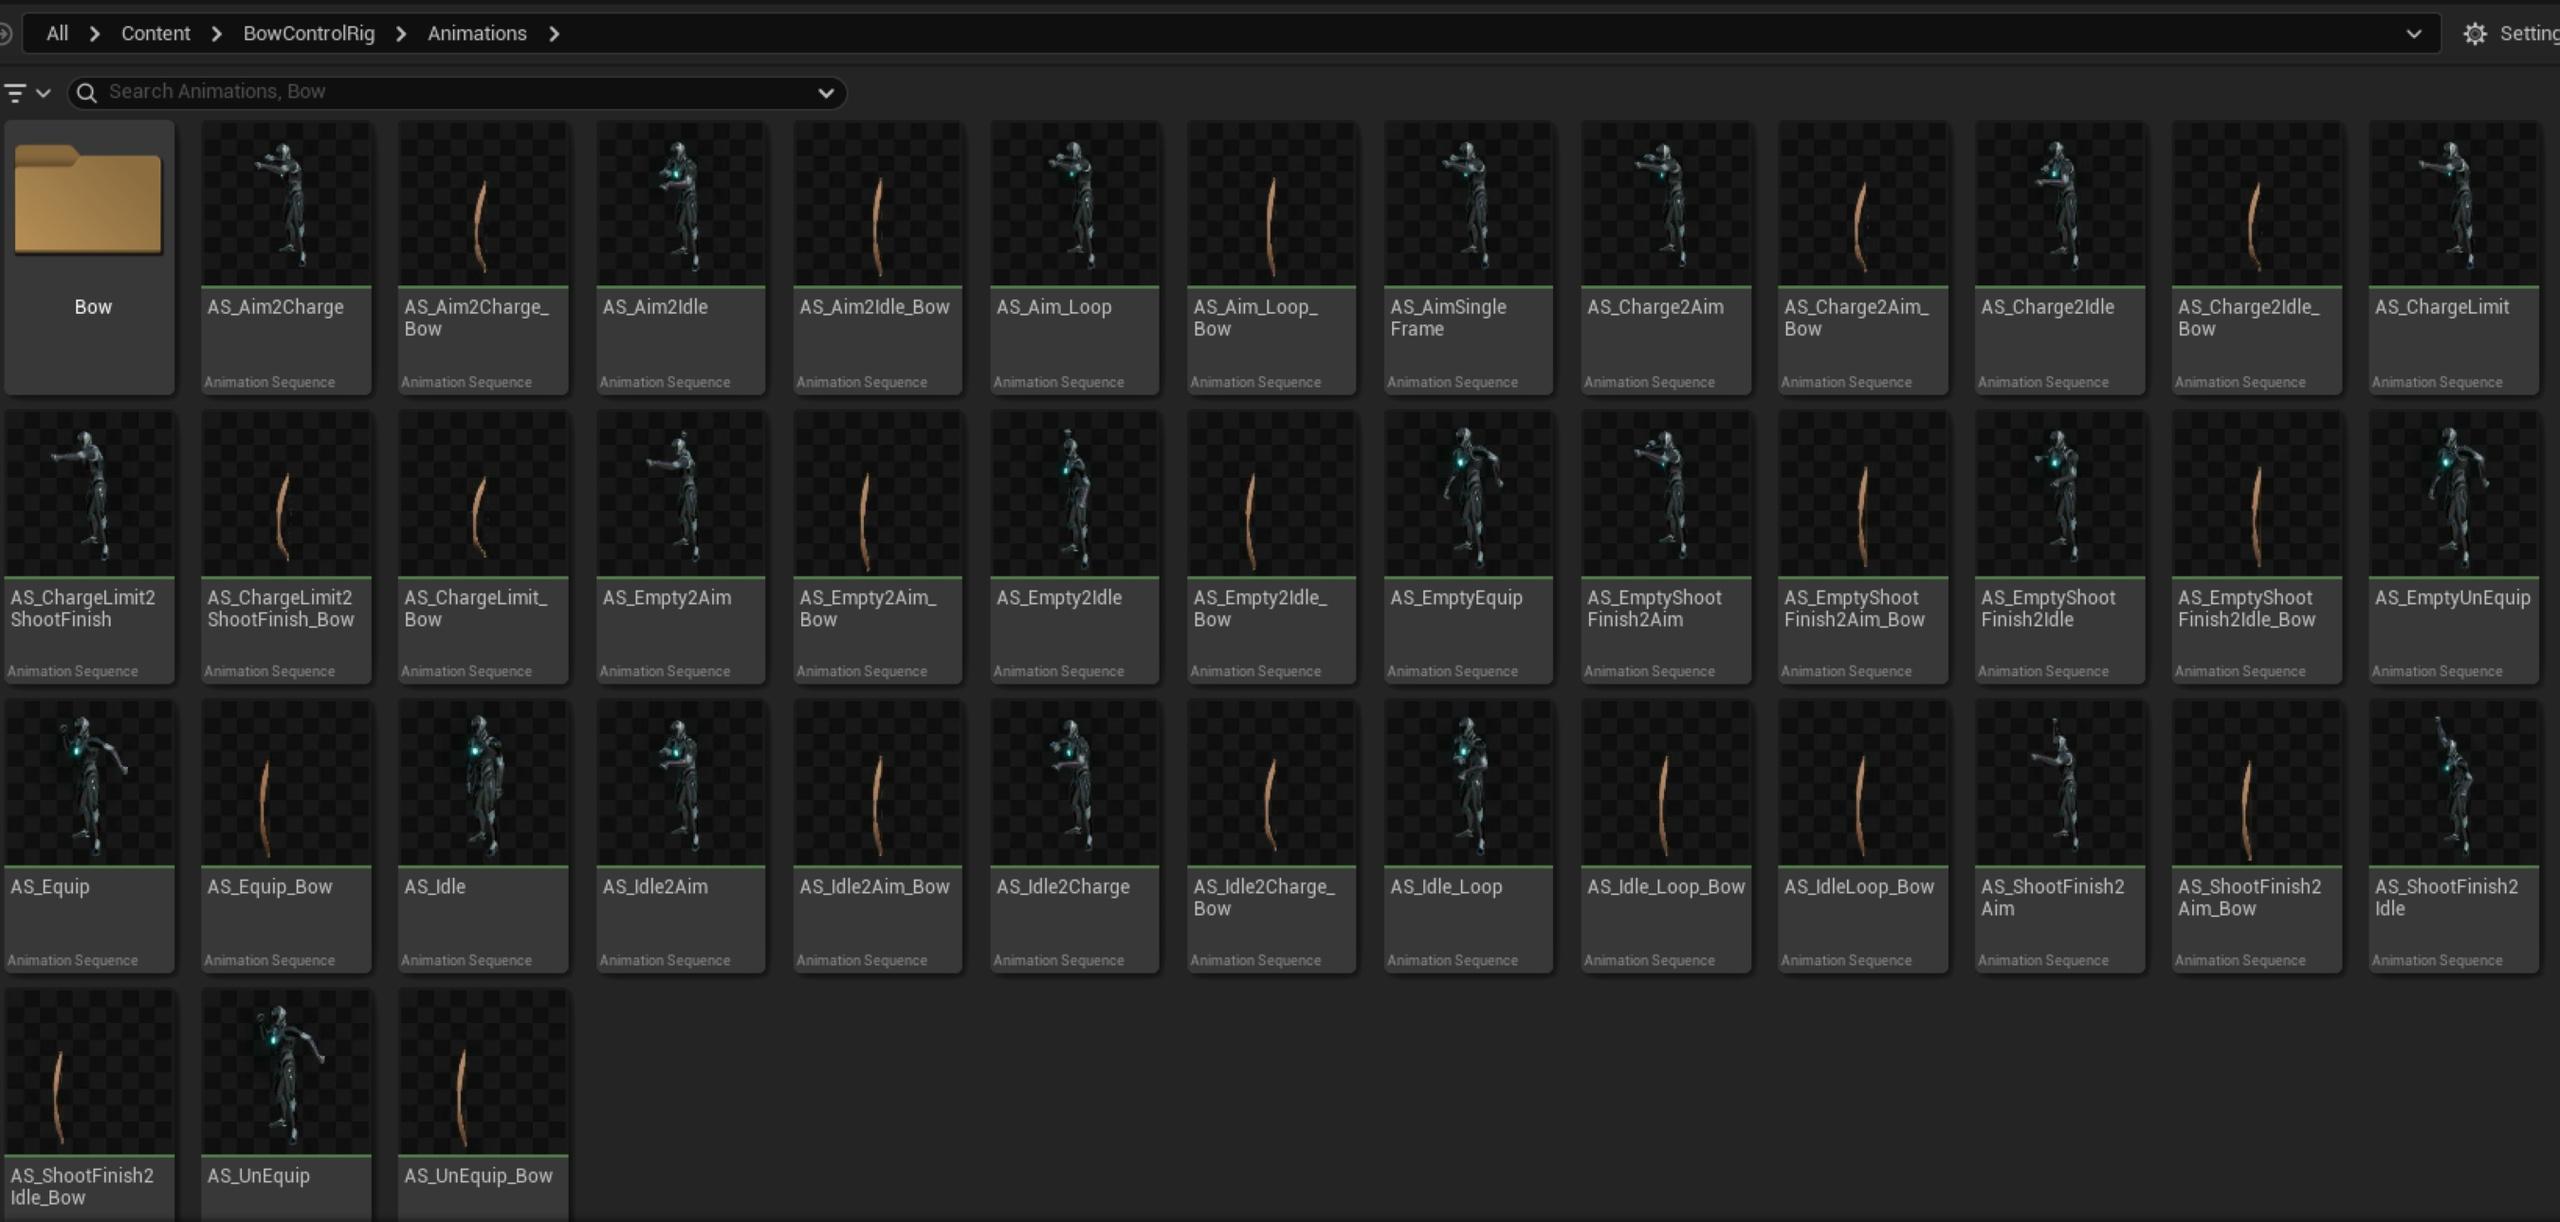Go to the BowControlRig breadcrumb

coord(308,34)
